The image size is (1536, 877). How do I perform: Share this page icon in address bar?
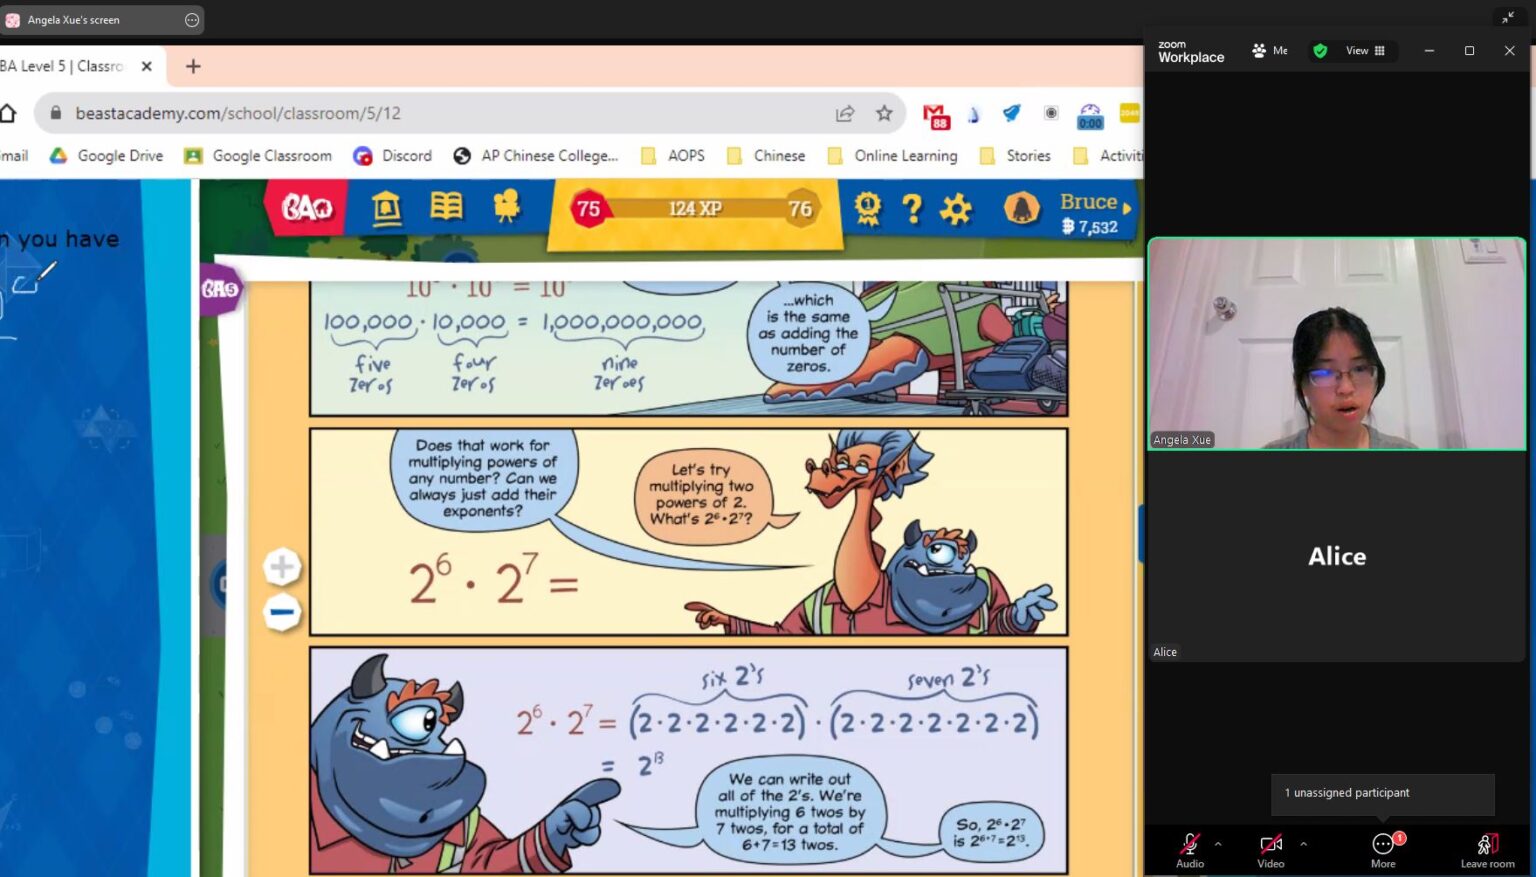coord(845,113)
